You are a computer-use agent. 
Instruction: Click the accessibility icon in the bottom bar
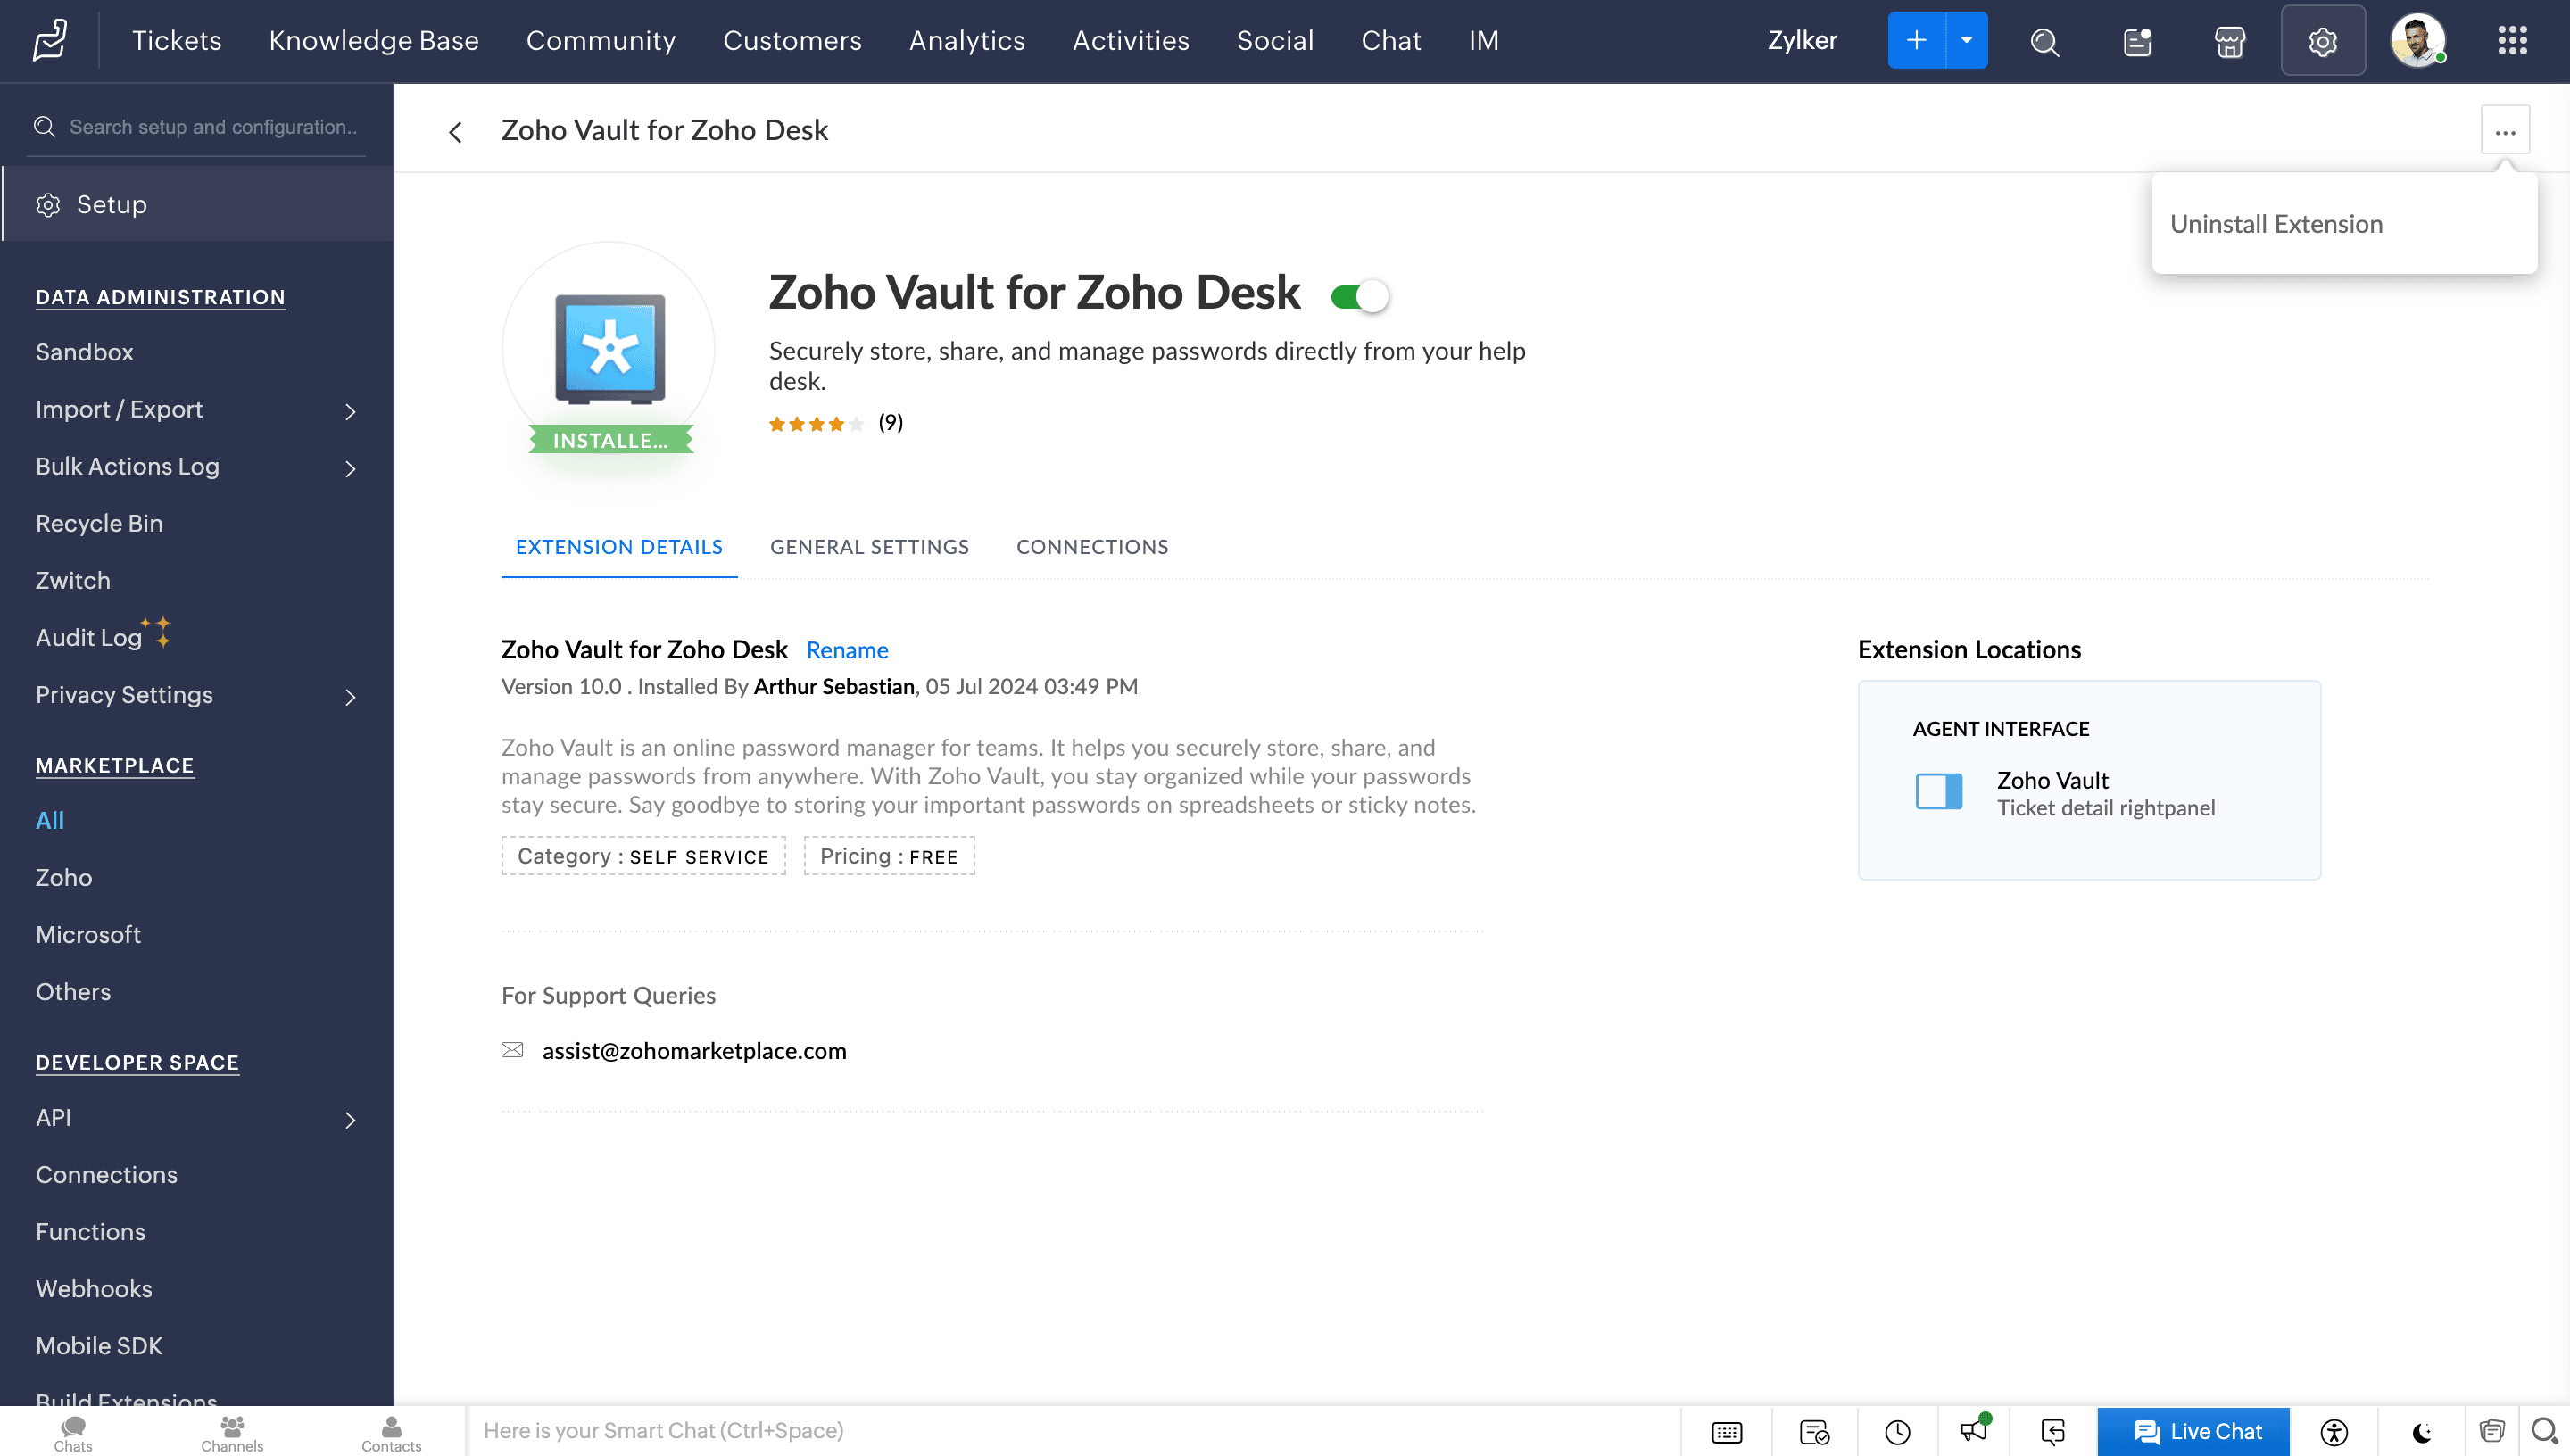coord(2334,1432)
